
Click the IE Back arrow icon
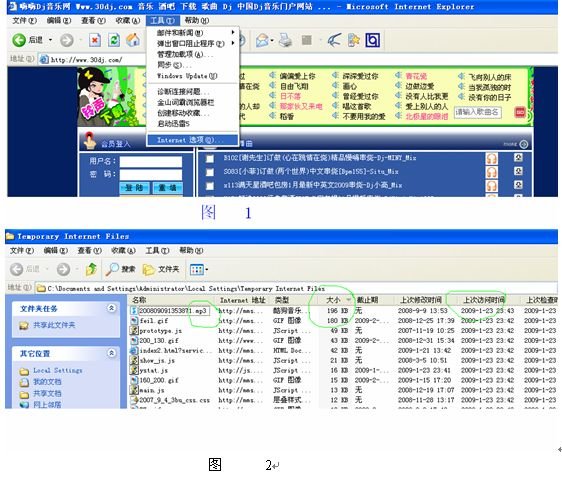(19, 40)
